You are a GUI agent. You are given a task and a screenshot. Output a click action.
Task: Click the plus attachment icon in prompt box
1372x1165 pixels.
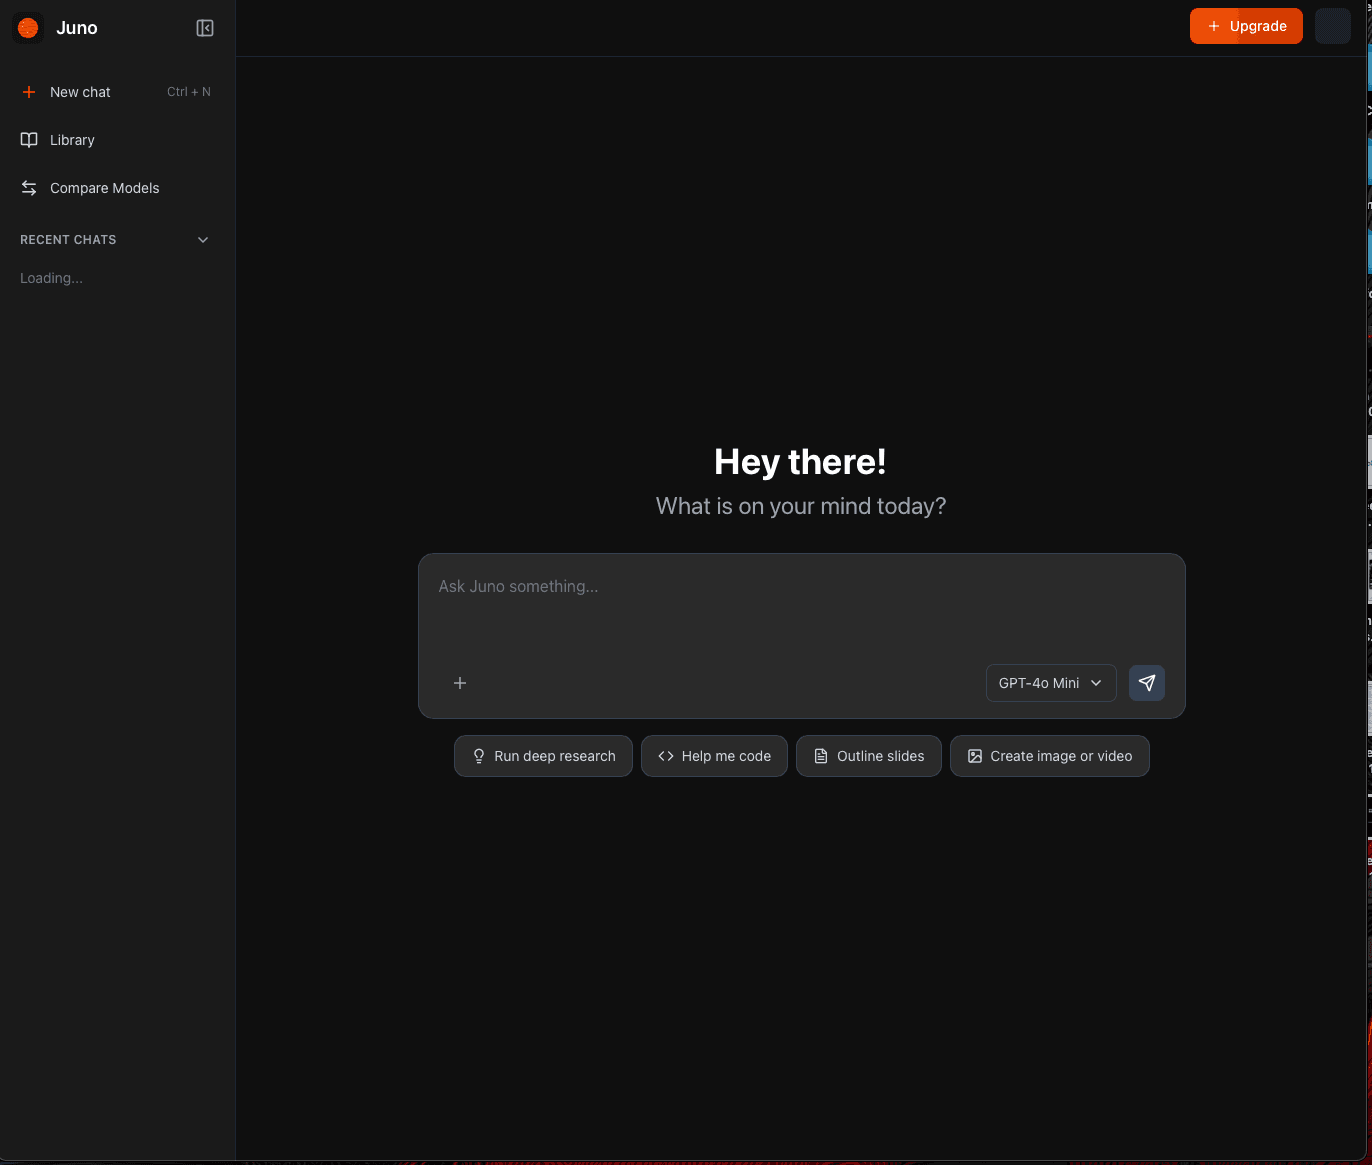point(460,683)
